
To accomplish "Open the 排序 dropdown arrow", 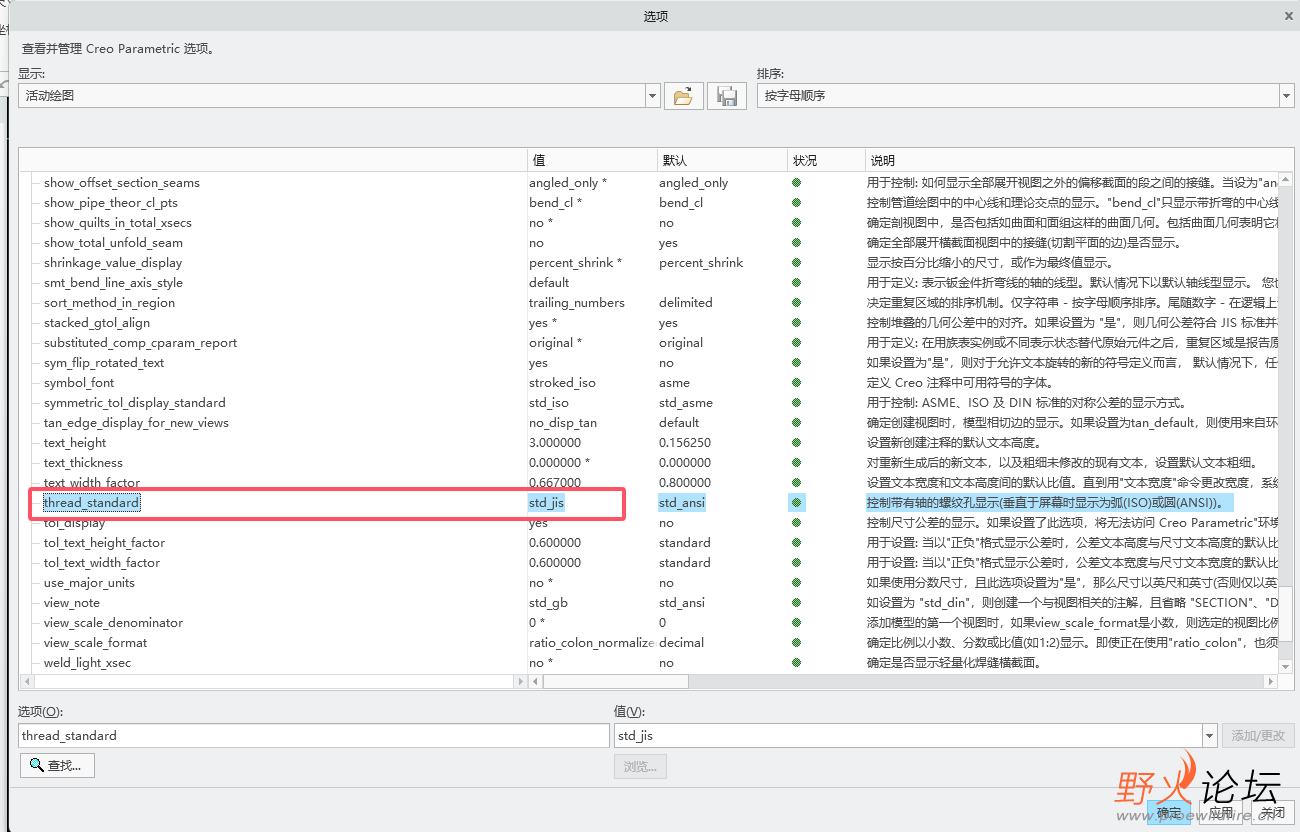I will [1287, 96].
